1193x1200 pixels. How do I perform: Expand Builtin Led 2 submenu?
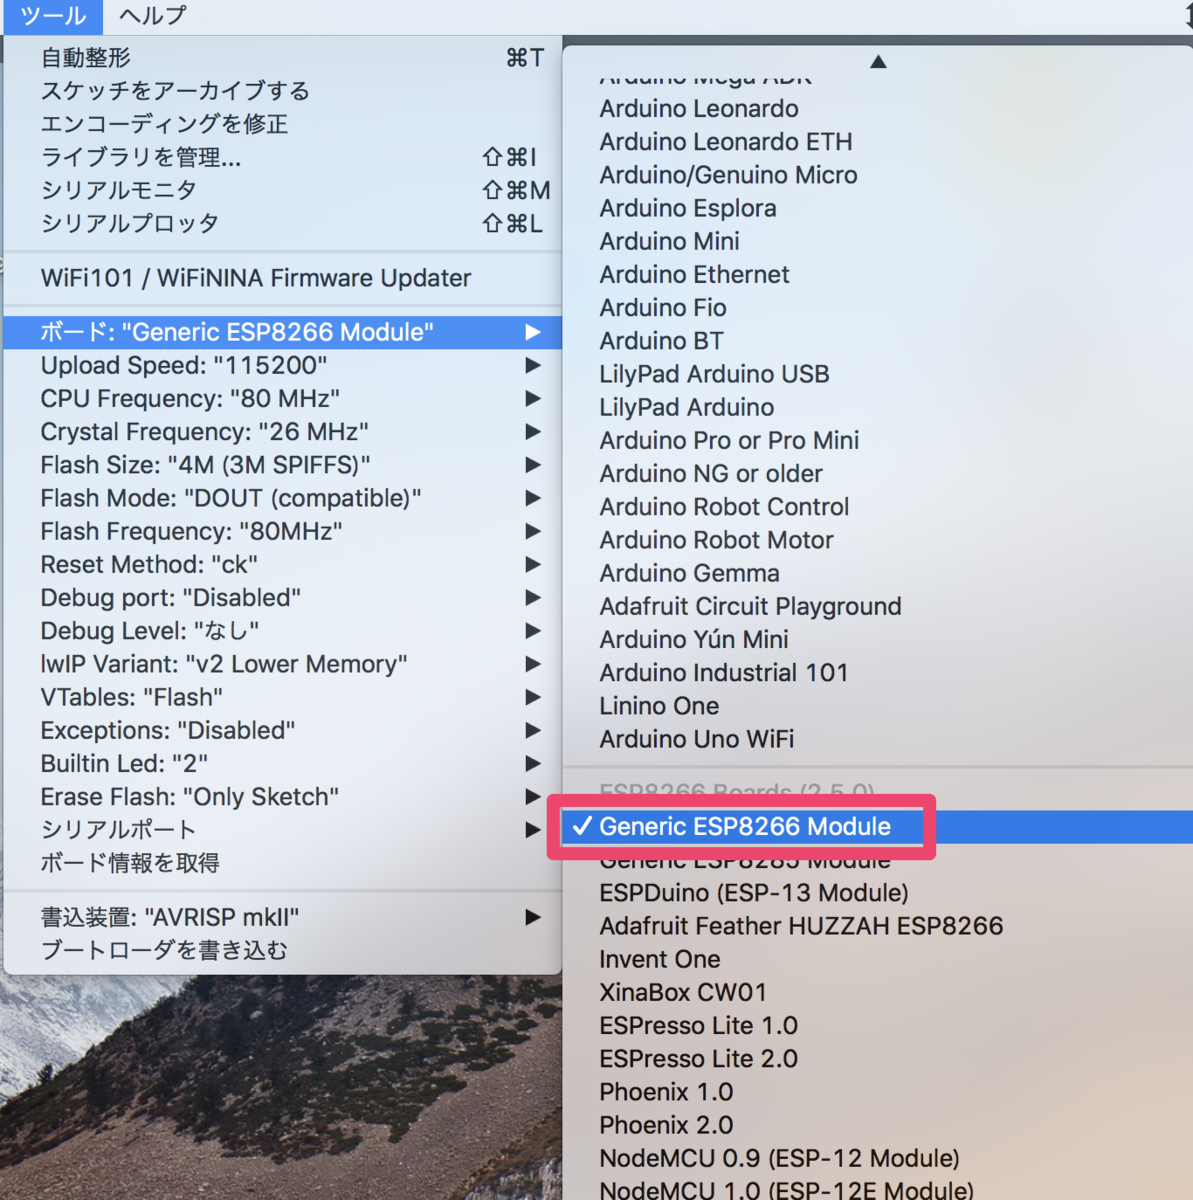(283, 763)
